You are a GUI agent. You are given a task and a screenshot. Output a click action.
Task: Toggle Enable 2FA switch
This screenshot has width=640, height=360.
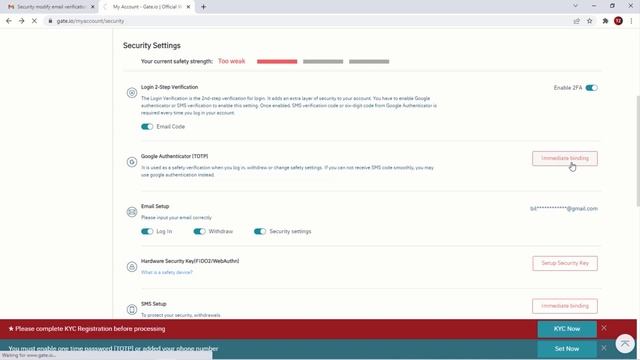coord(591,88)
